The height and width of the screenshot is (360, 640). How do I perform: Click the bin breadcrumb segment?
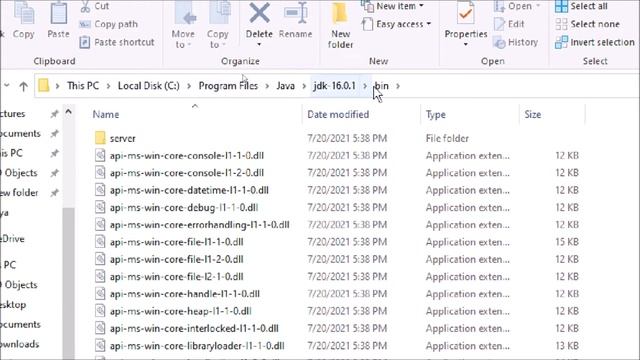coord(382,86)
